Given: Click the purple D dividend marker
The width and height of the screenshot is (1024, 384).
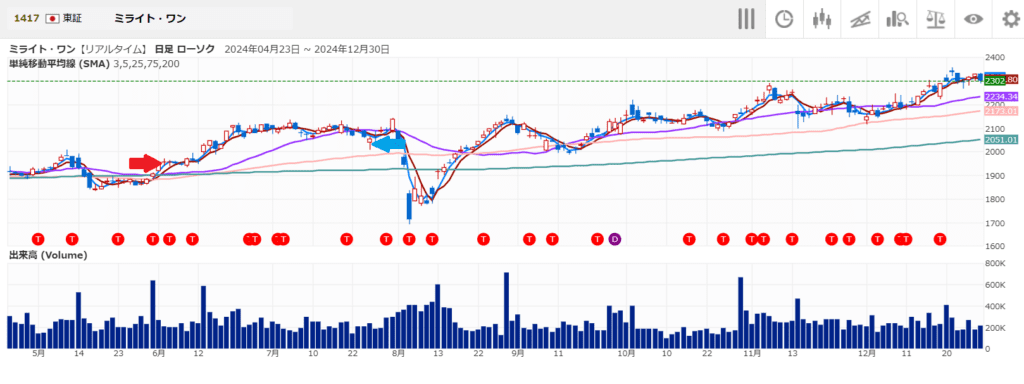Looking at the screenshot, I should [x=614, y=239].
